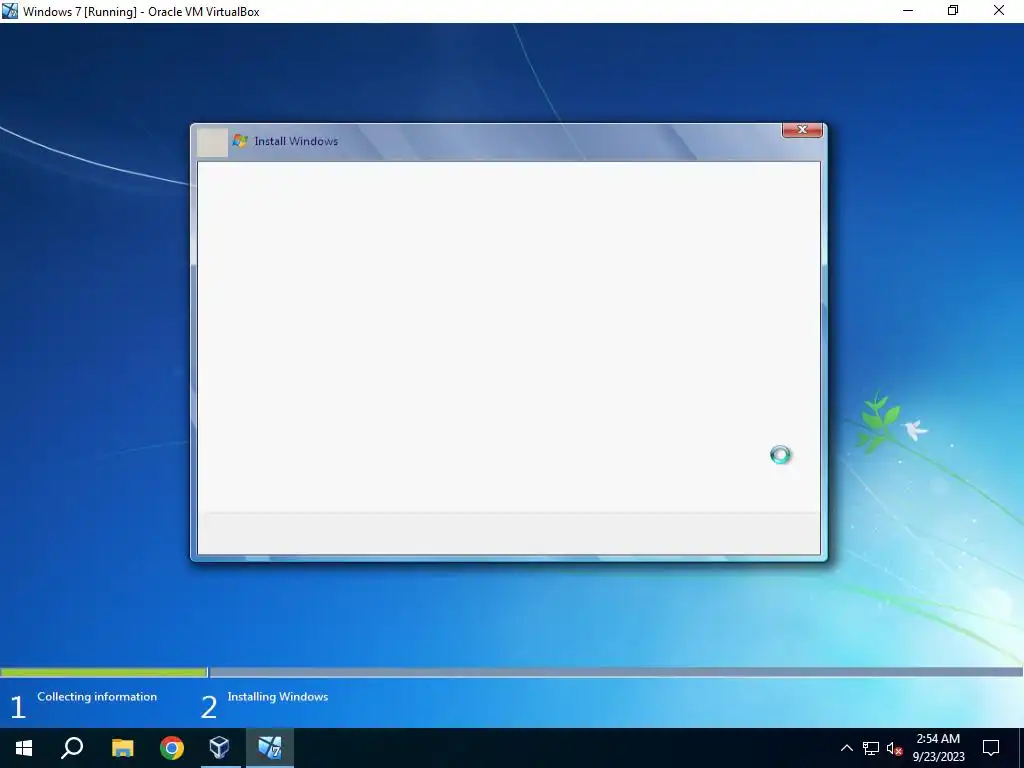Screen dimensions: 1024x768
Task: Open network status tray icon
Action: click(x=871, y=748)
